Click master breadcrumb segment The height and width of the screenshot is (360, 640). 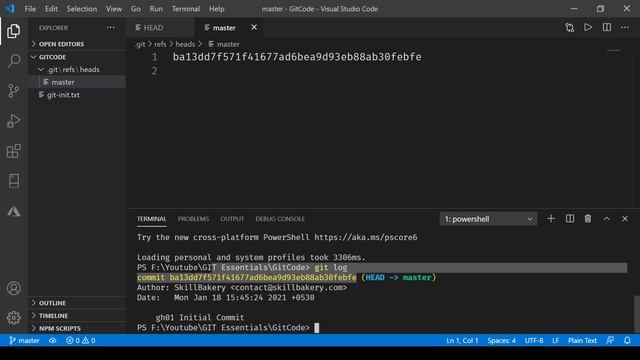tap(224, 44)
